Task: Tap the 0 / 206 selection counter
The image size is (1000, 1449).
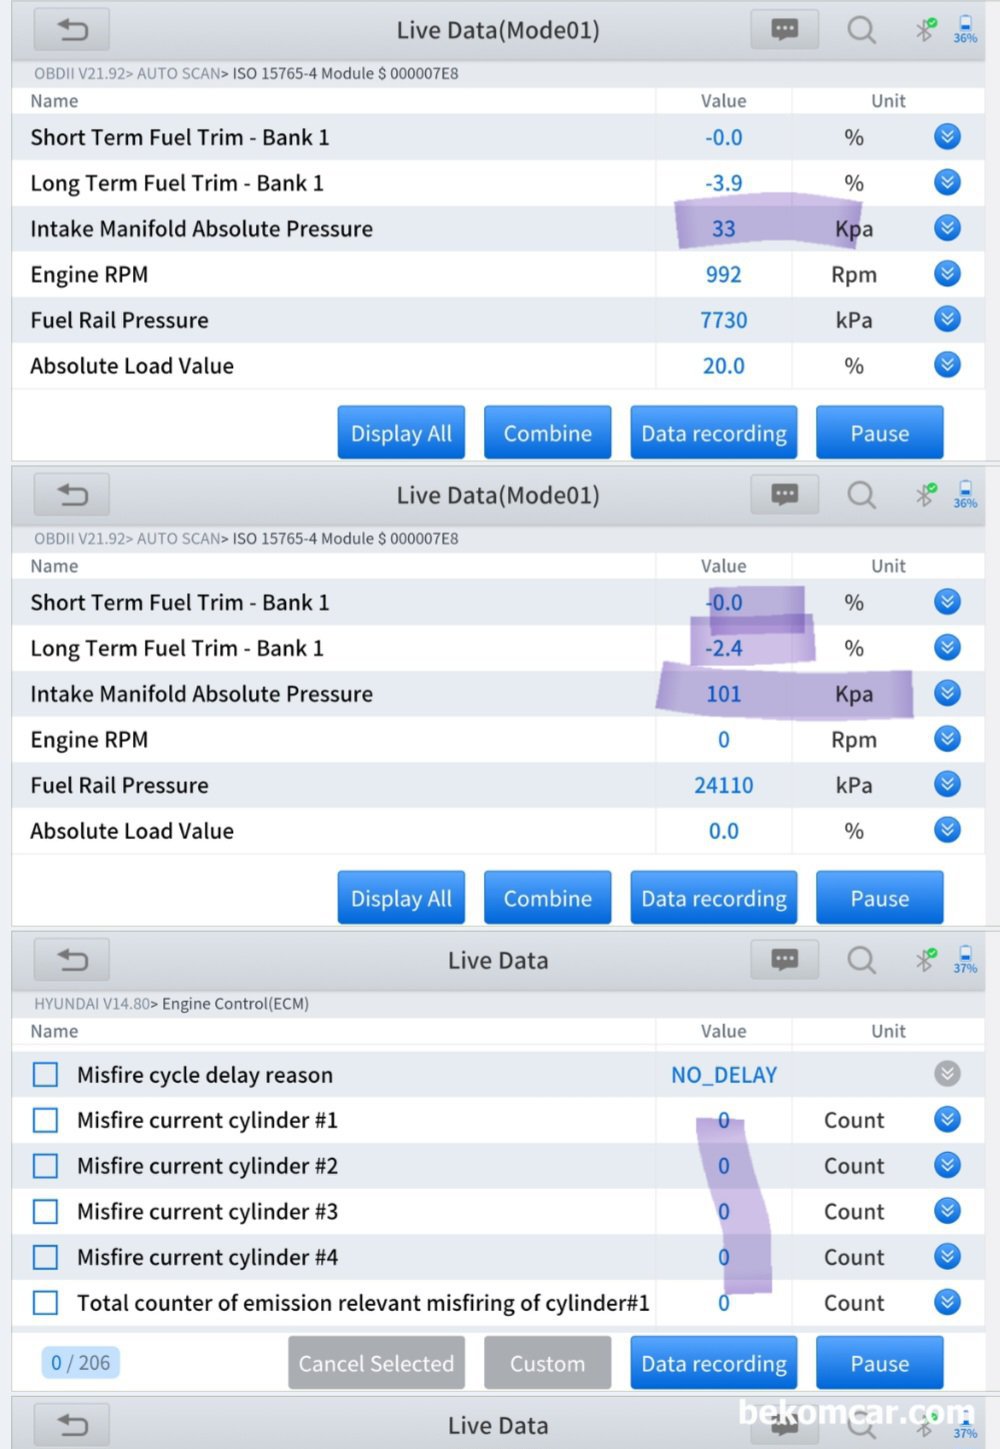Action: pos(81,1362)
